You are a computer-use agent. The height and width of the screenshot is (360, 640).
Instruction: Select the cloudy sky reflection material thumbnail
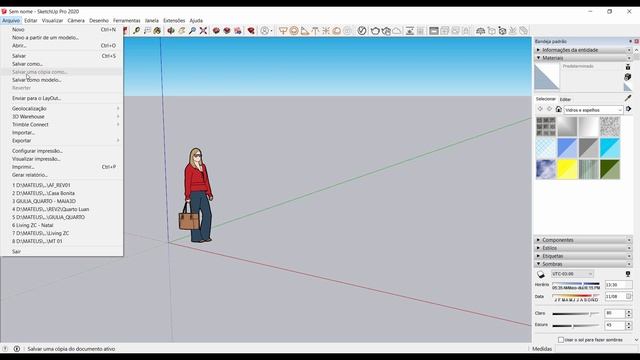click(546, 169)
